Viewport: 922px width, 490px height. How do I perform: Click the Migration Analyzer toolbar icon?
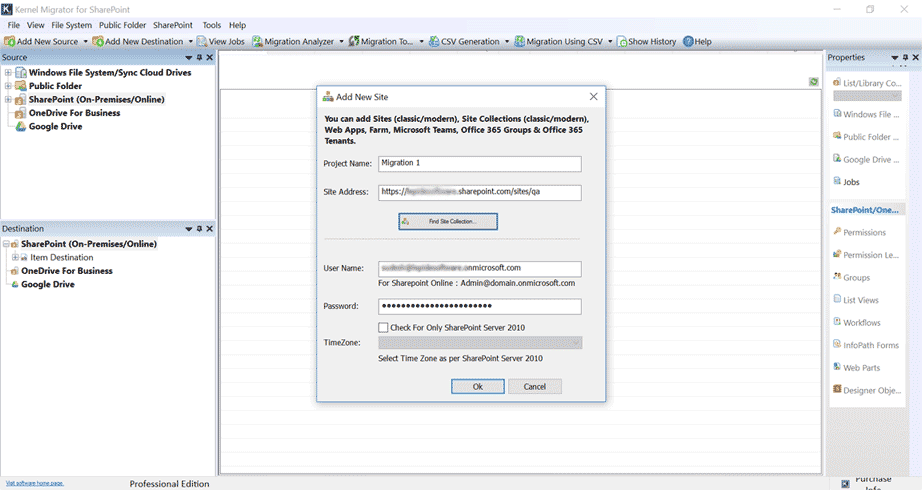(257, 42)
